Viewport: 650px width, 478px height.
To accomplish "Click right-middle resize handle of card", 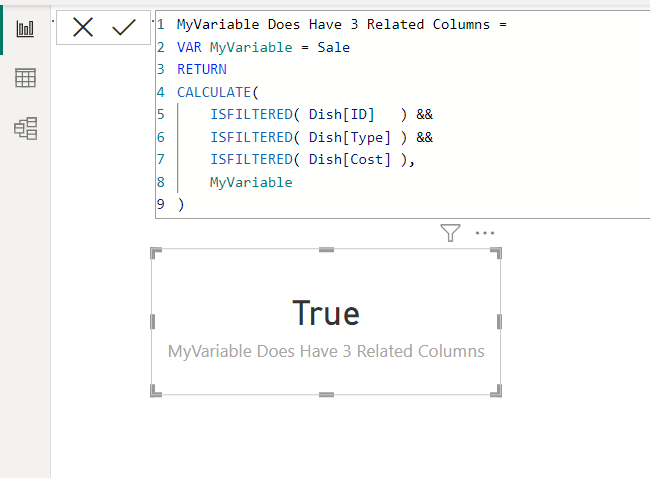I will [x=498, y=322].
